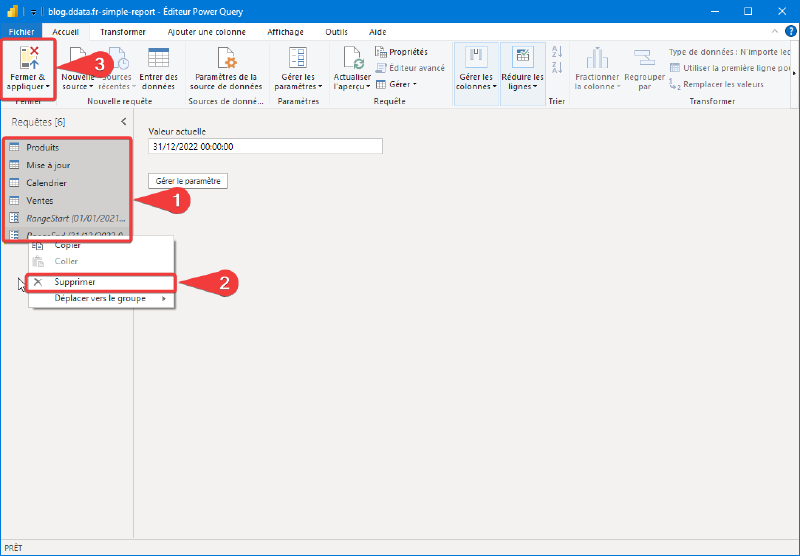Open the Éditeur avancé
The image size is (800, 556).
(x=410, y=68)
